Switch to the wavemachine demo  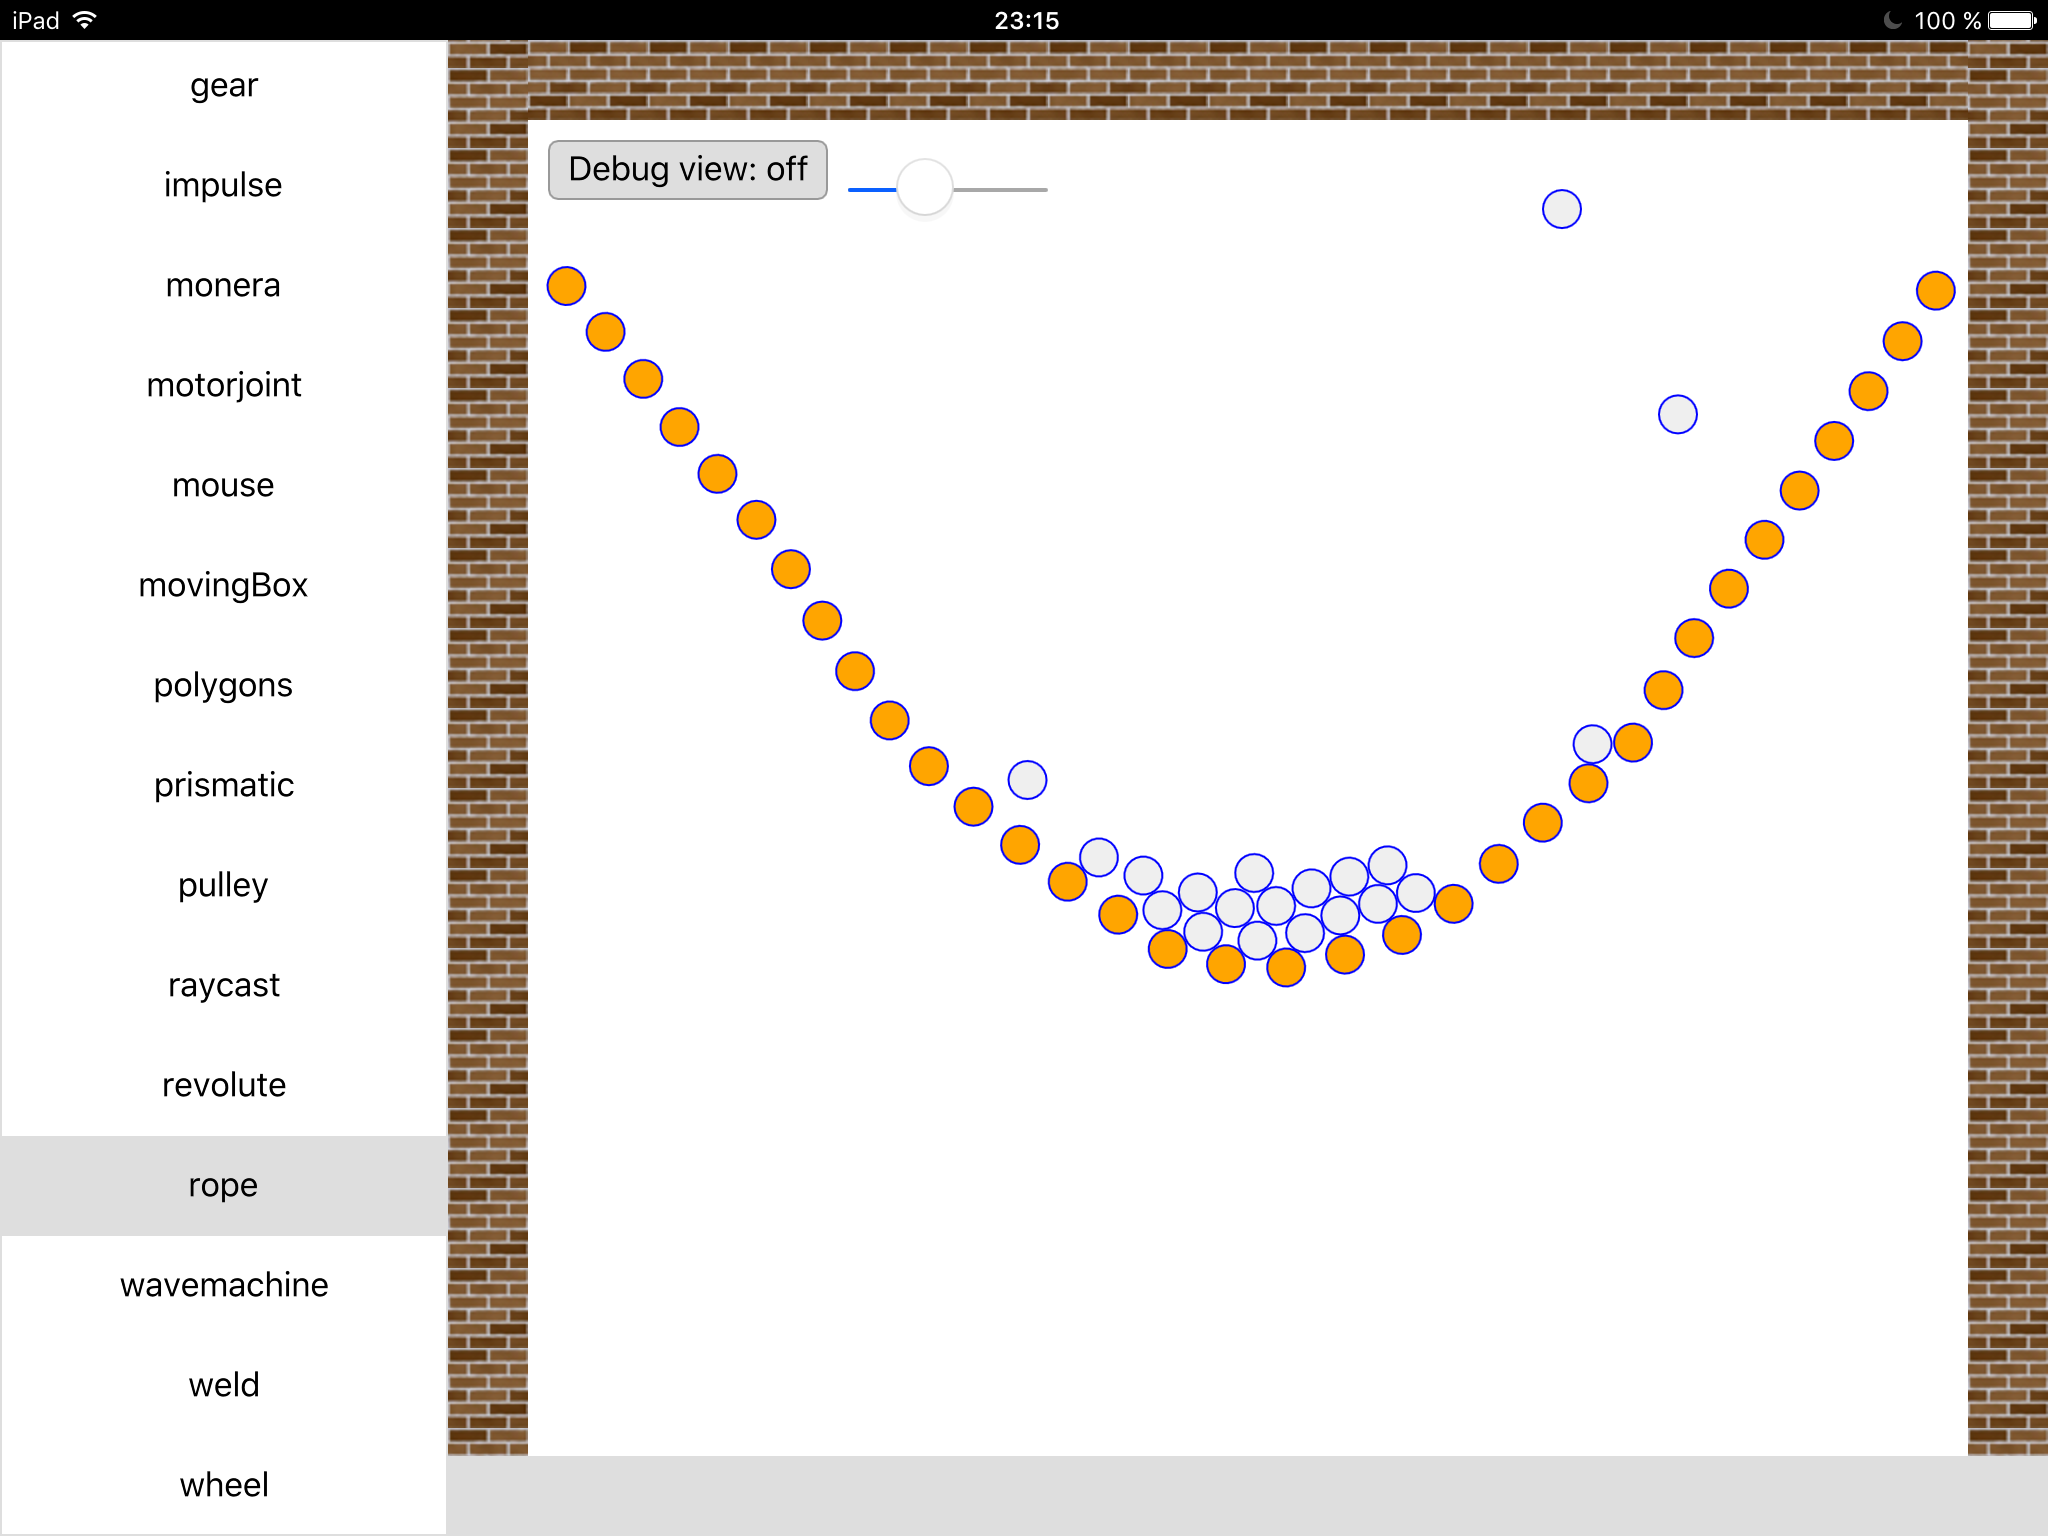pyautogui.click(x=224, y=1286)
